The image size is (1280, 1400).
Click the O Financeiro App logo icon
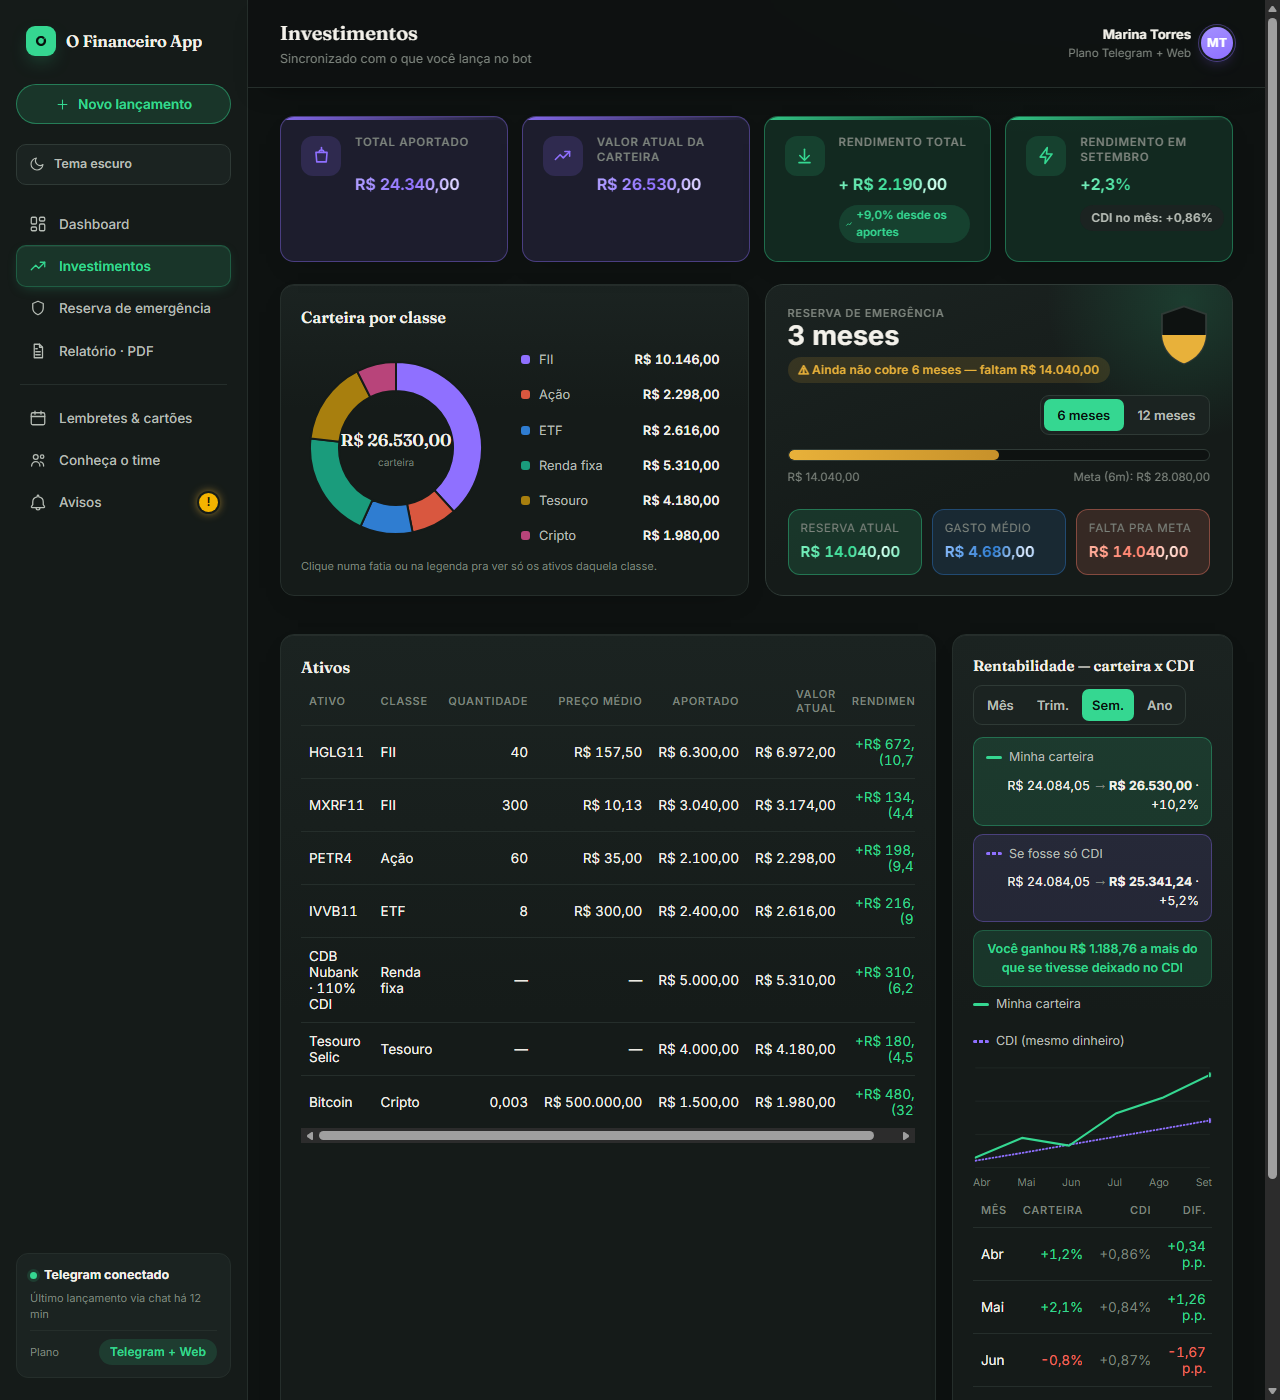41,41
